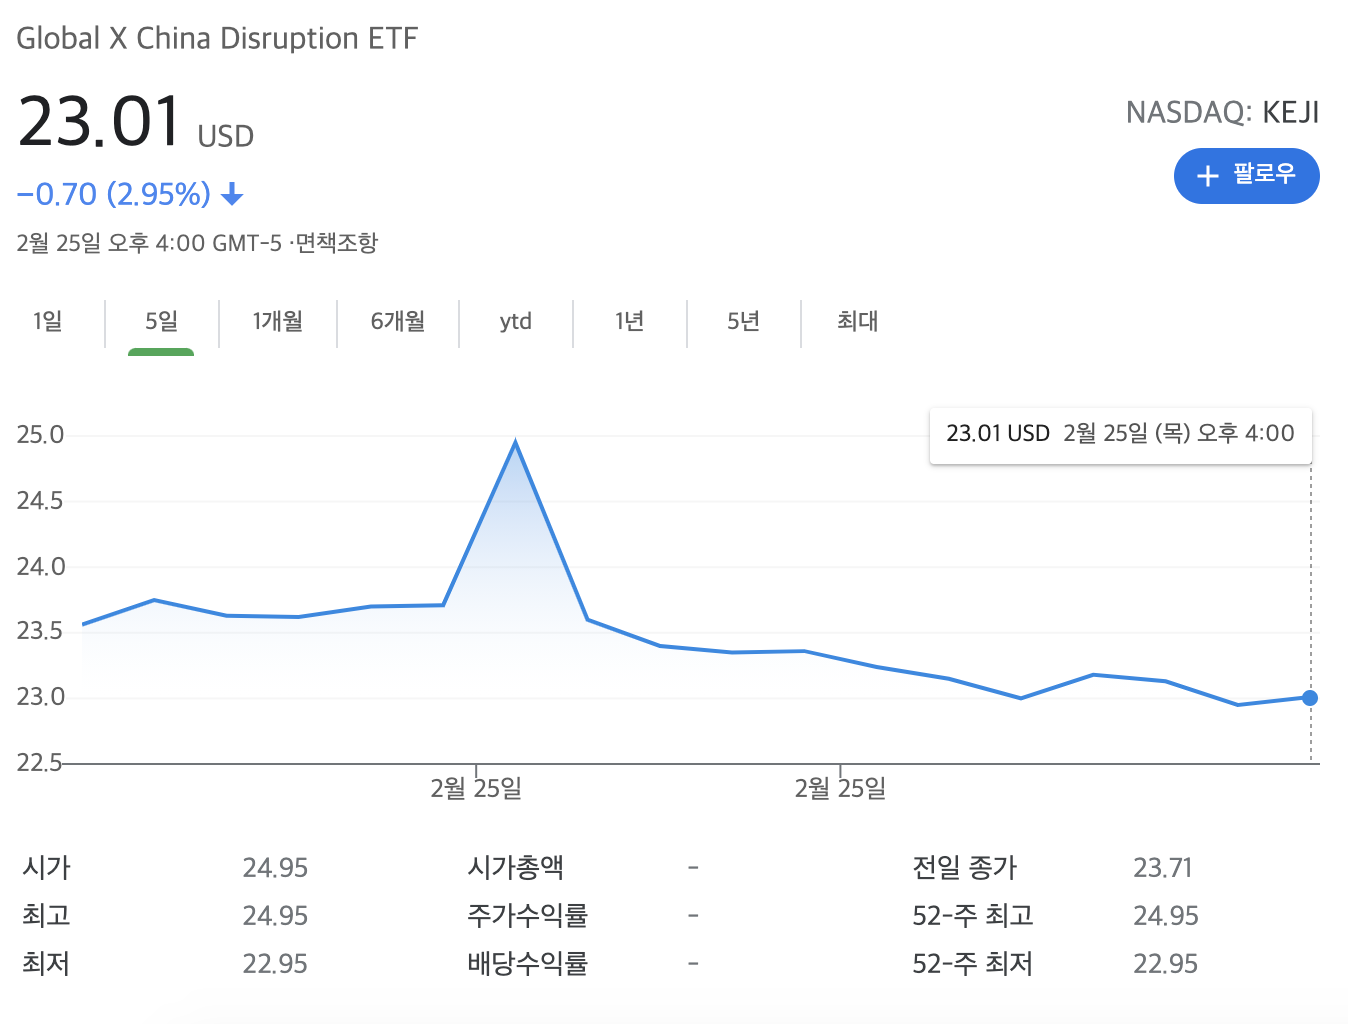Click the 52-주 최저 value 22.95
The height and width of the screenshot is (1024, 1348).
coord(1166,964)
